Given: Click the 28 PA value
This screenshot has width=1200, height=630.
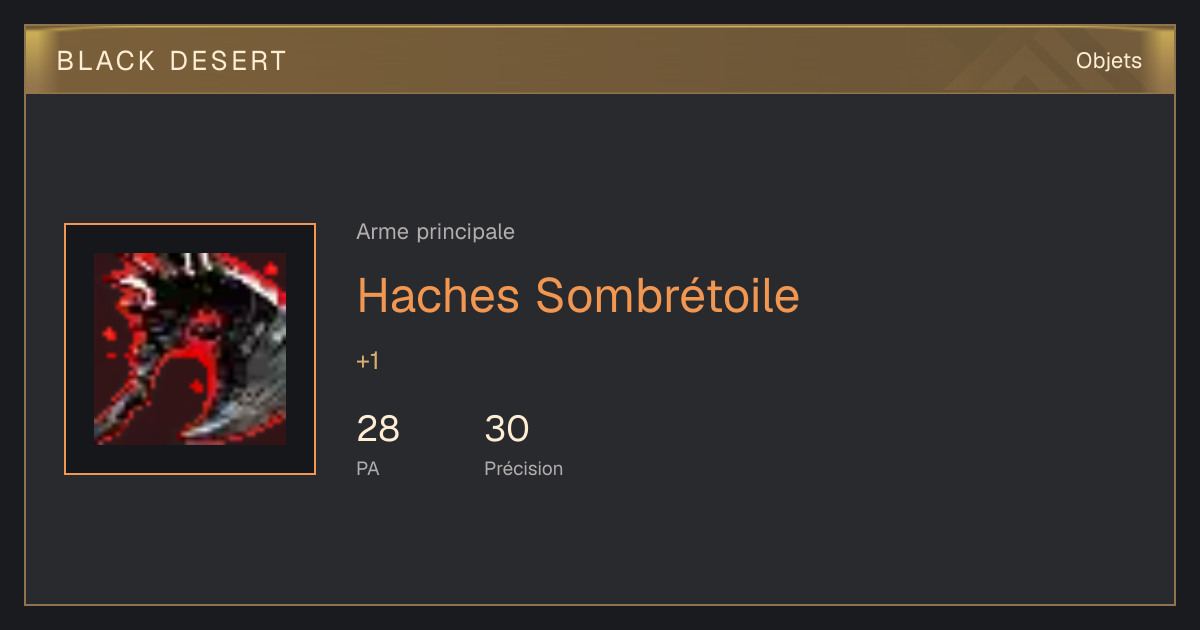Looking at the screenshot, I should (x=378, y=429).
